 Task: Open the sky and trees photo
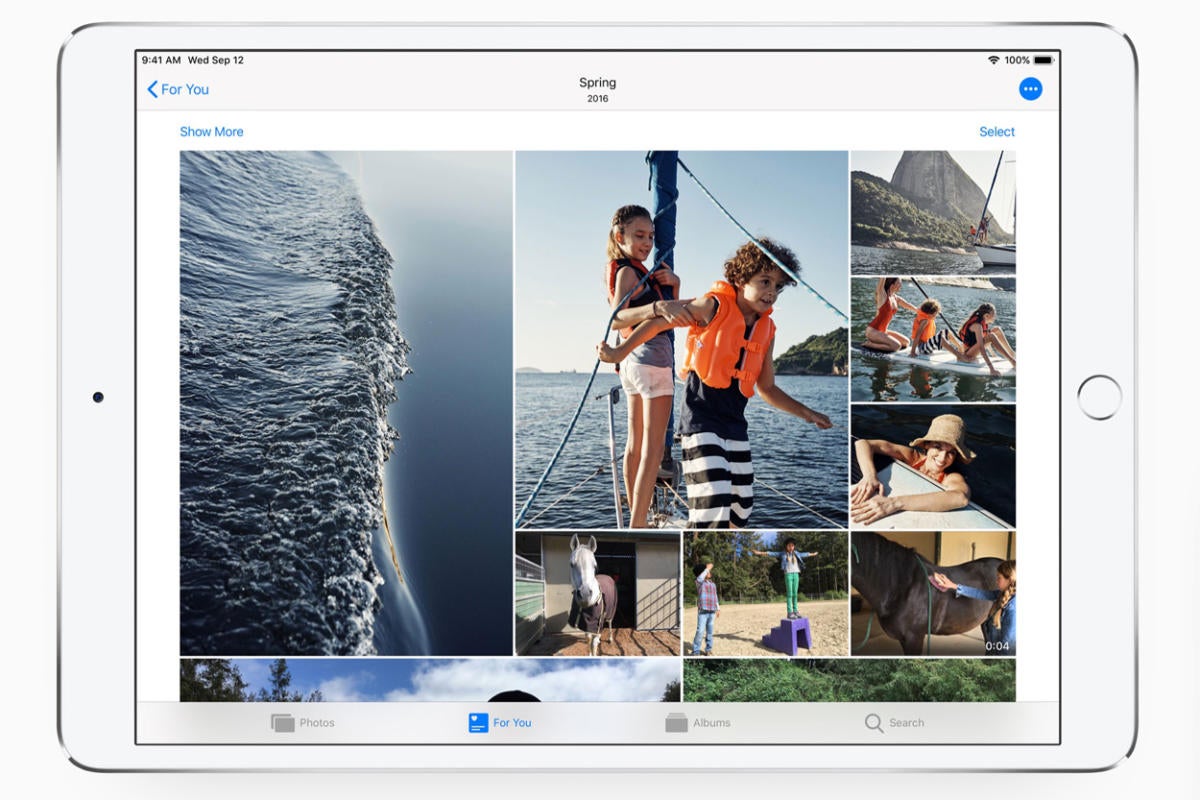[x=430, y=680]
